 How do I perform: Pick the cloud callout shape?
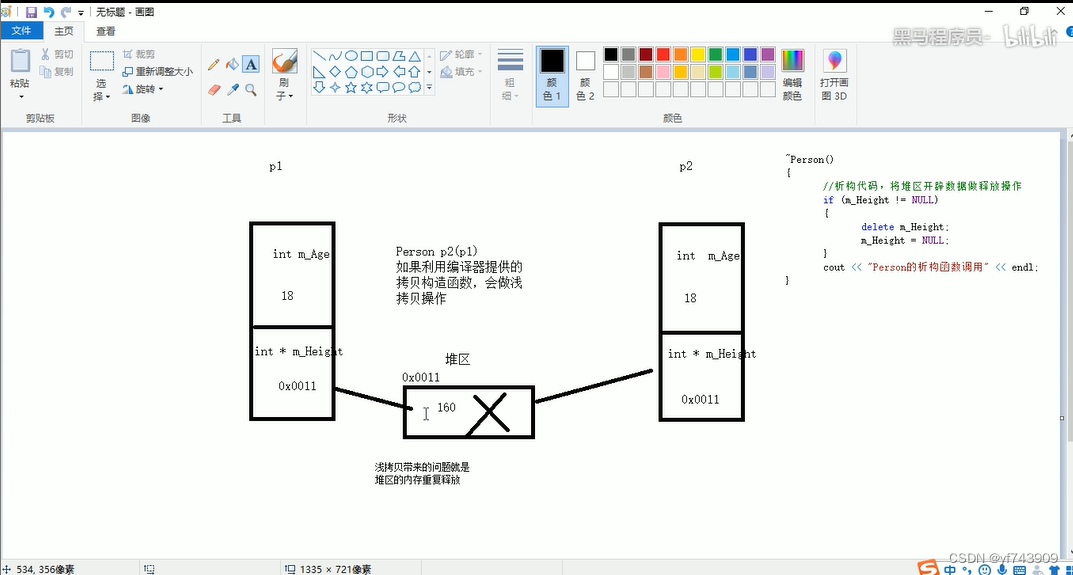[x=414, y=87]
